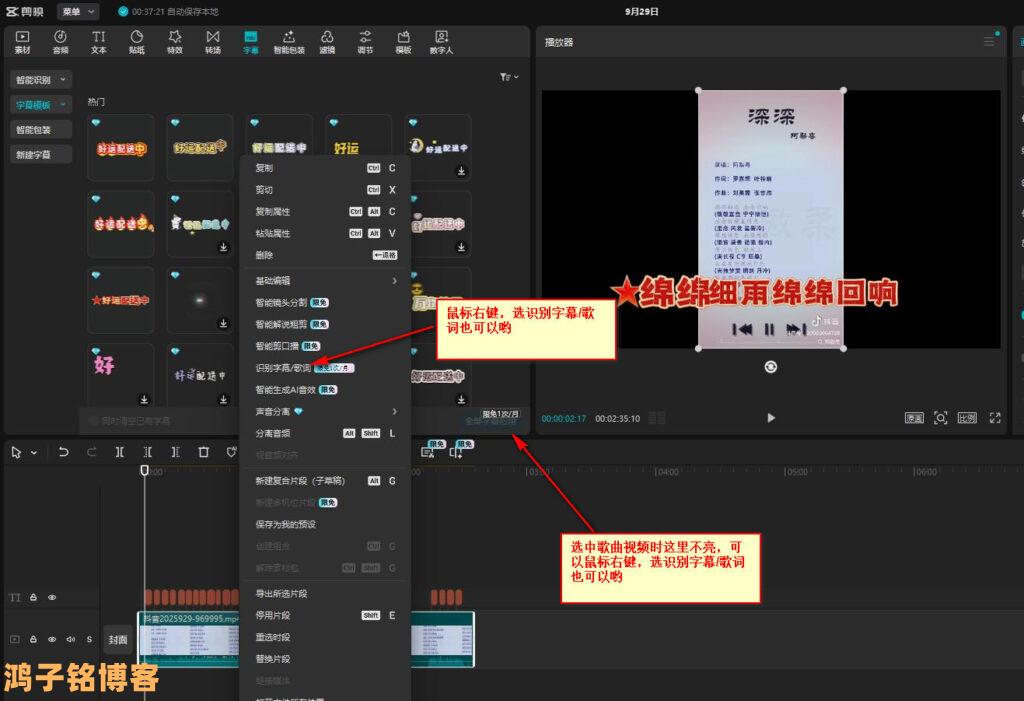Open the 音频 audio panel
This screenshot has height=701, width=1024.
click(x=61, y=41)
